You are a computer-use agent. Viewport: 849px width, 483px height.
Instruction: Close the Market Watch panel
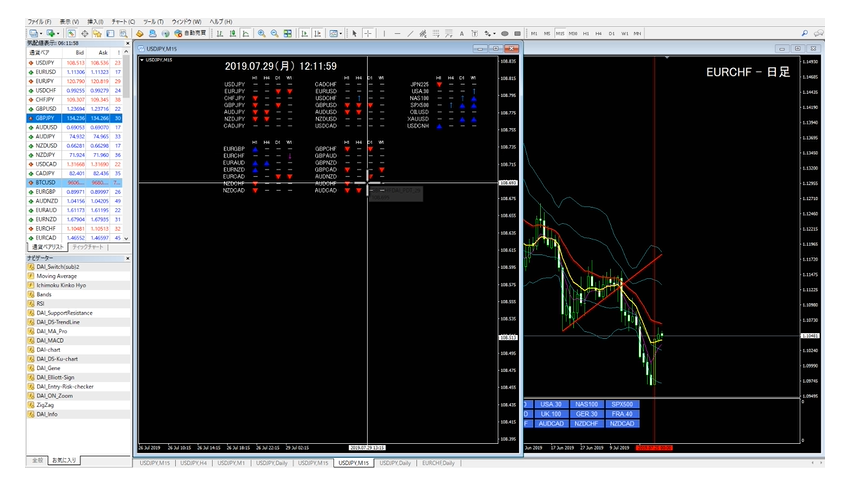[x=128, y=43]
